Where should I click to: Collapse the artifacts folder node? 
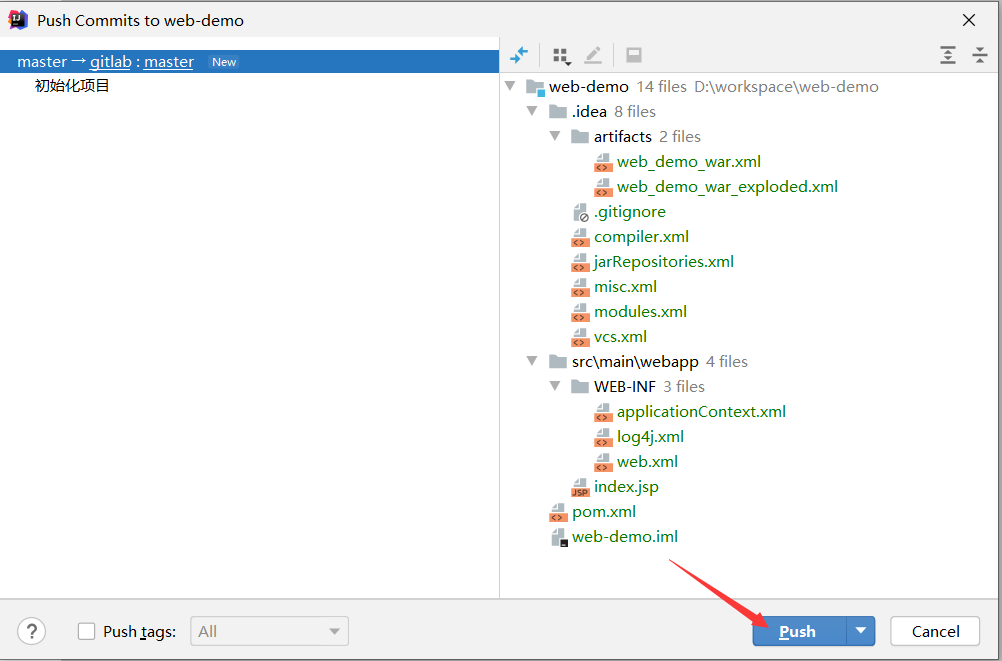tap(555, 136)
